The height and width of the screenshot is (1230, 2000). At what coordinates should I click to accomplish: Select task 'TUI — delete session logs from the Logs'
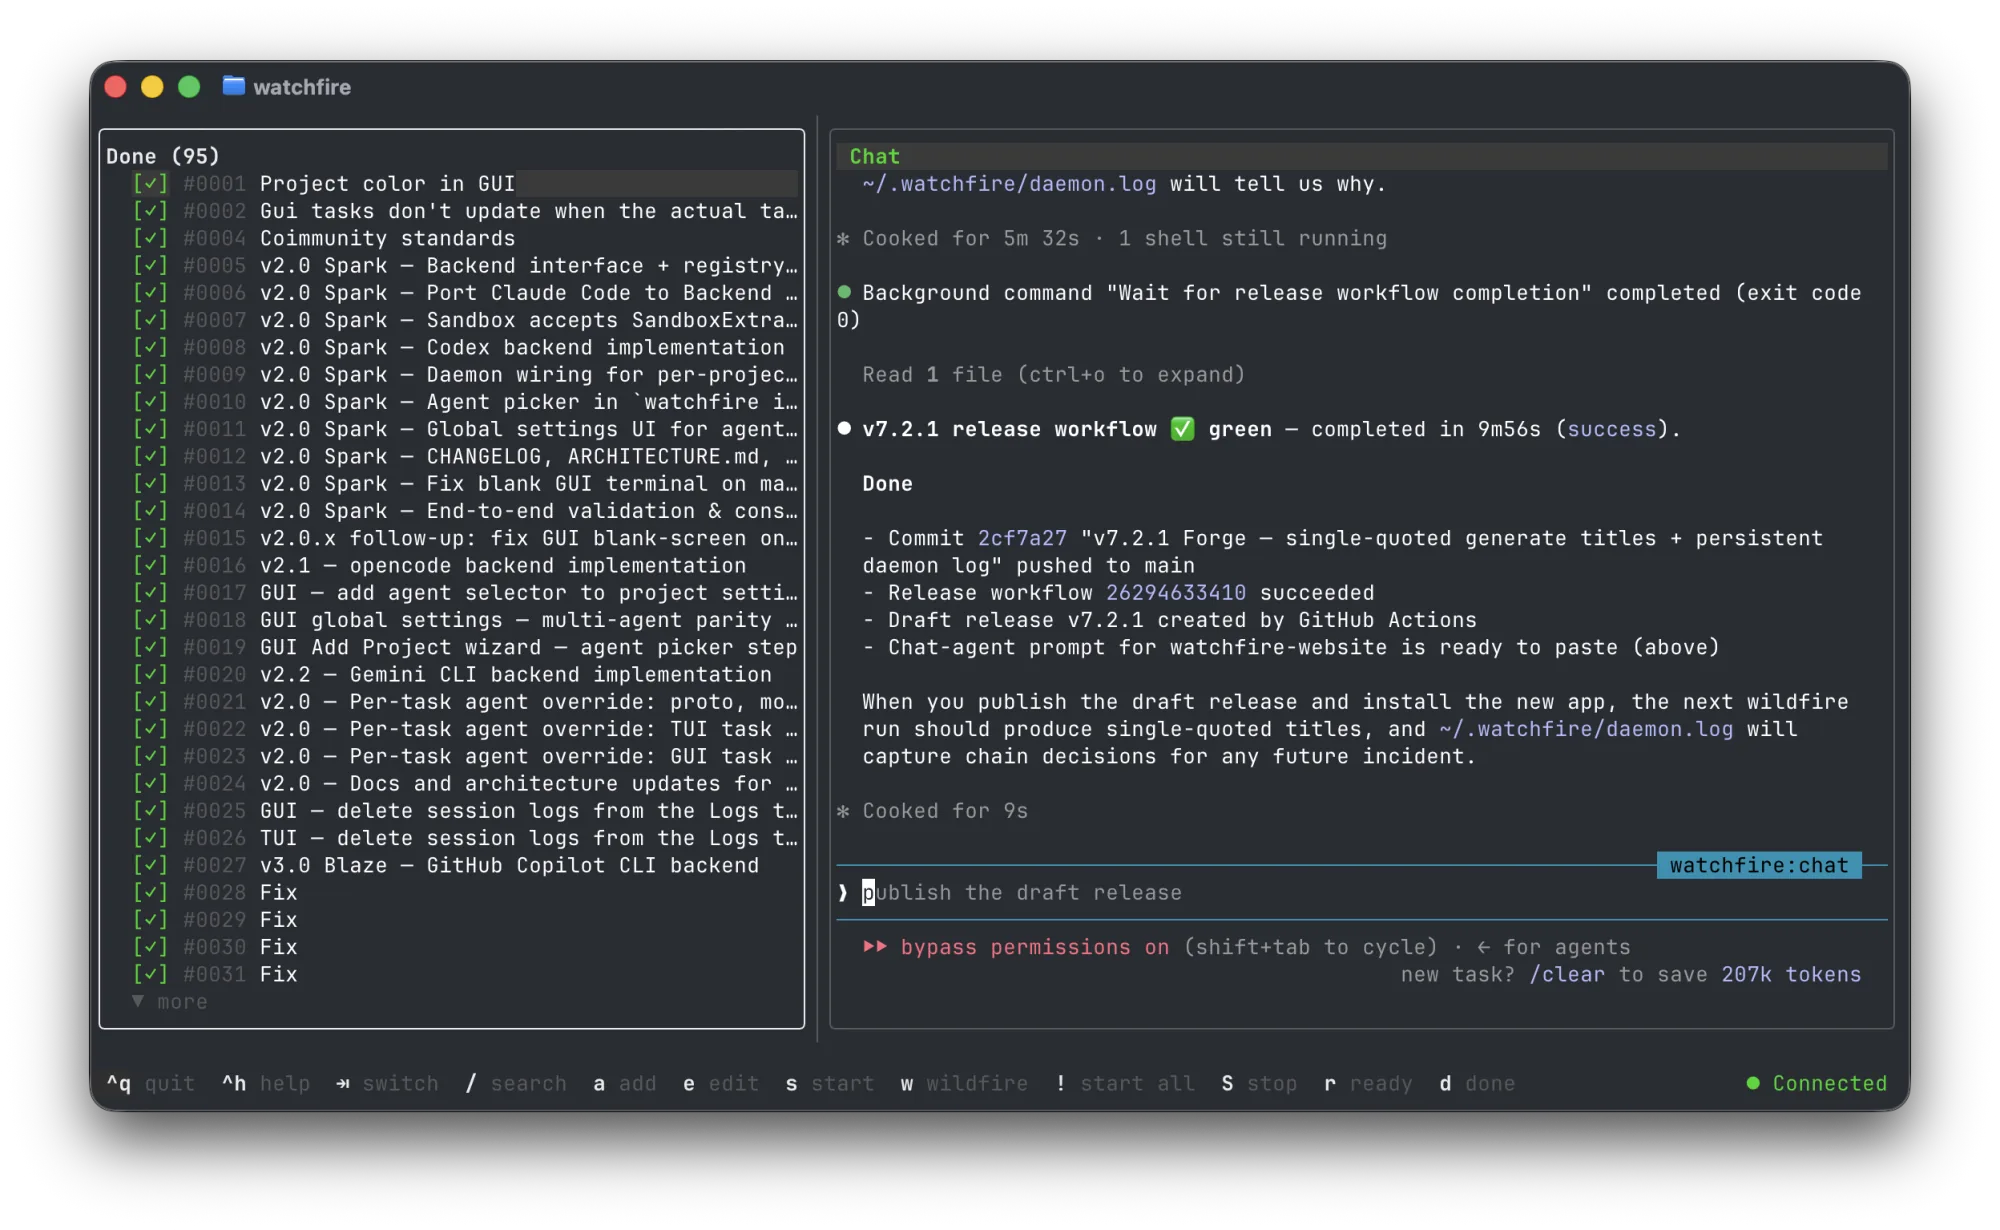[x=528, y=838]
